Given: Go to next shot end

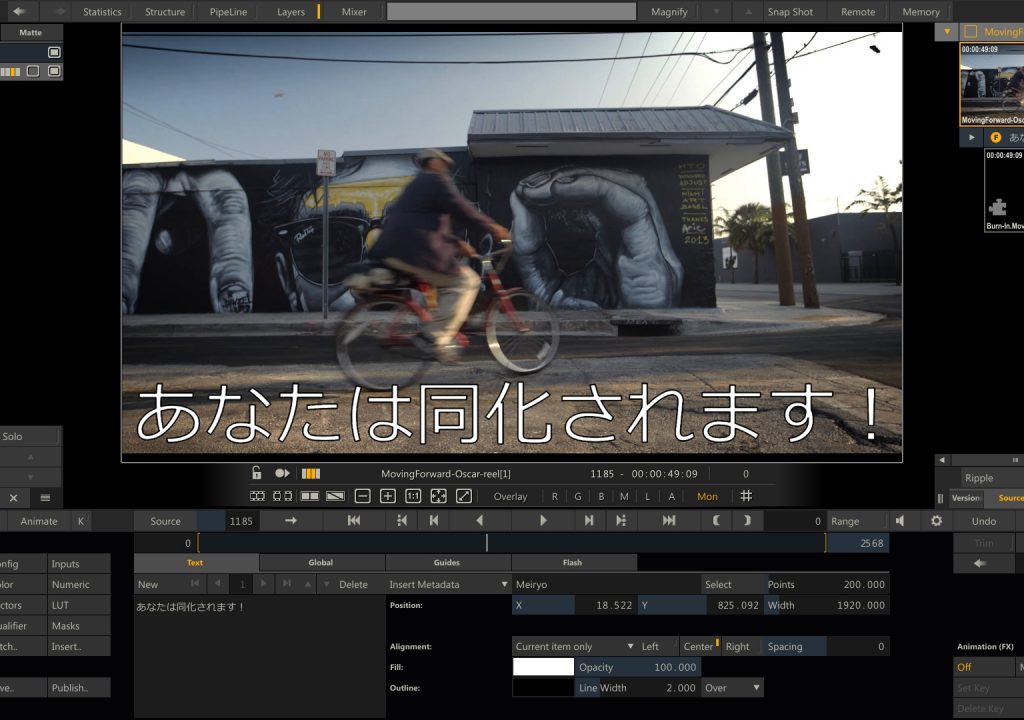Looking at the screenshot, I should 589,521.
